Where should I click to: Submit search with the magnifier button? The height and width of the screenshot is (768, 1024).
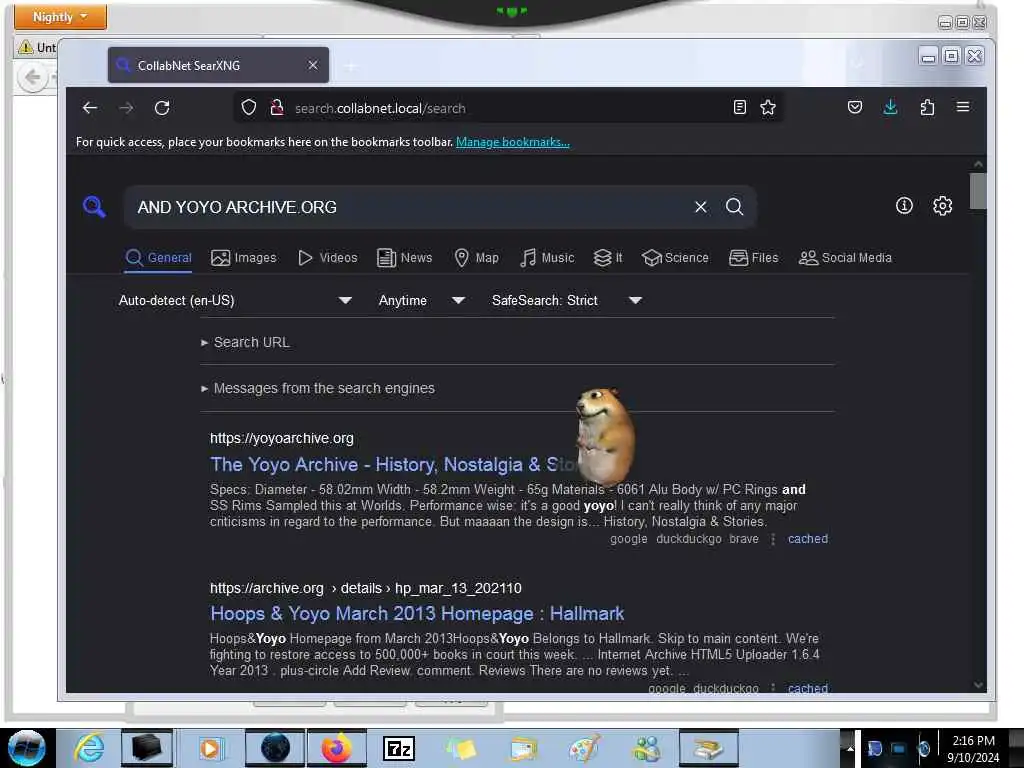point(735,207)
